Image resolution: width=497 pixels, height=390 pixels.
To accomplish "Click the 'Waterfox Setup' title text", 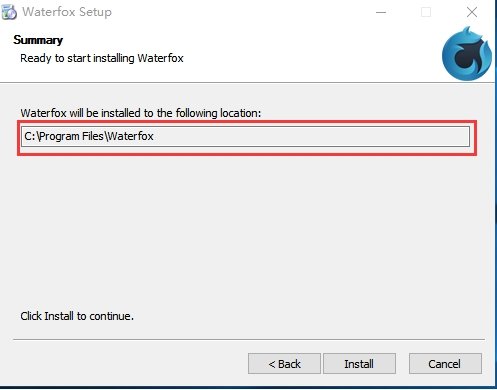I will point(67,12).
